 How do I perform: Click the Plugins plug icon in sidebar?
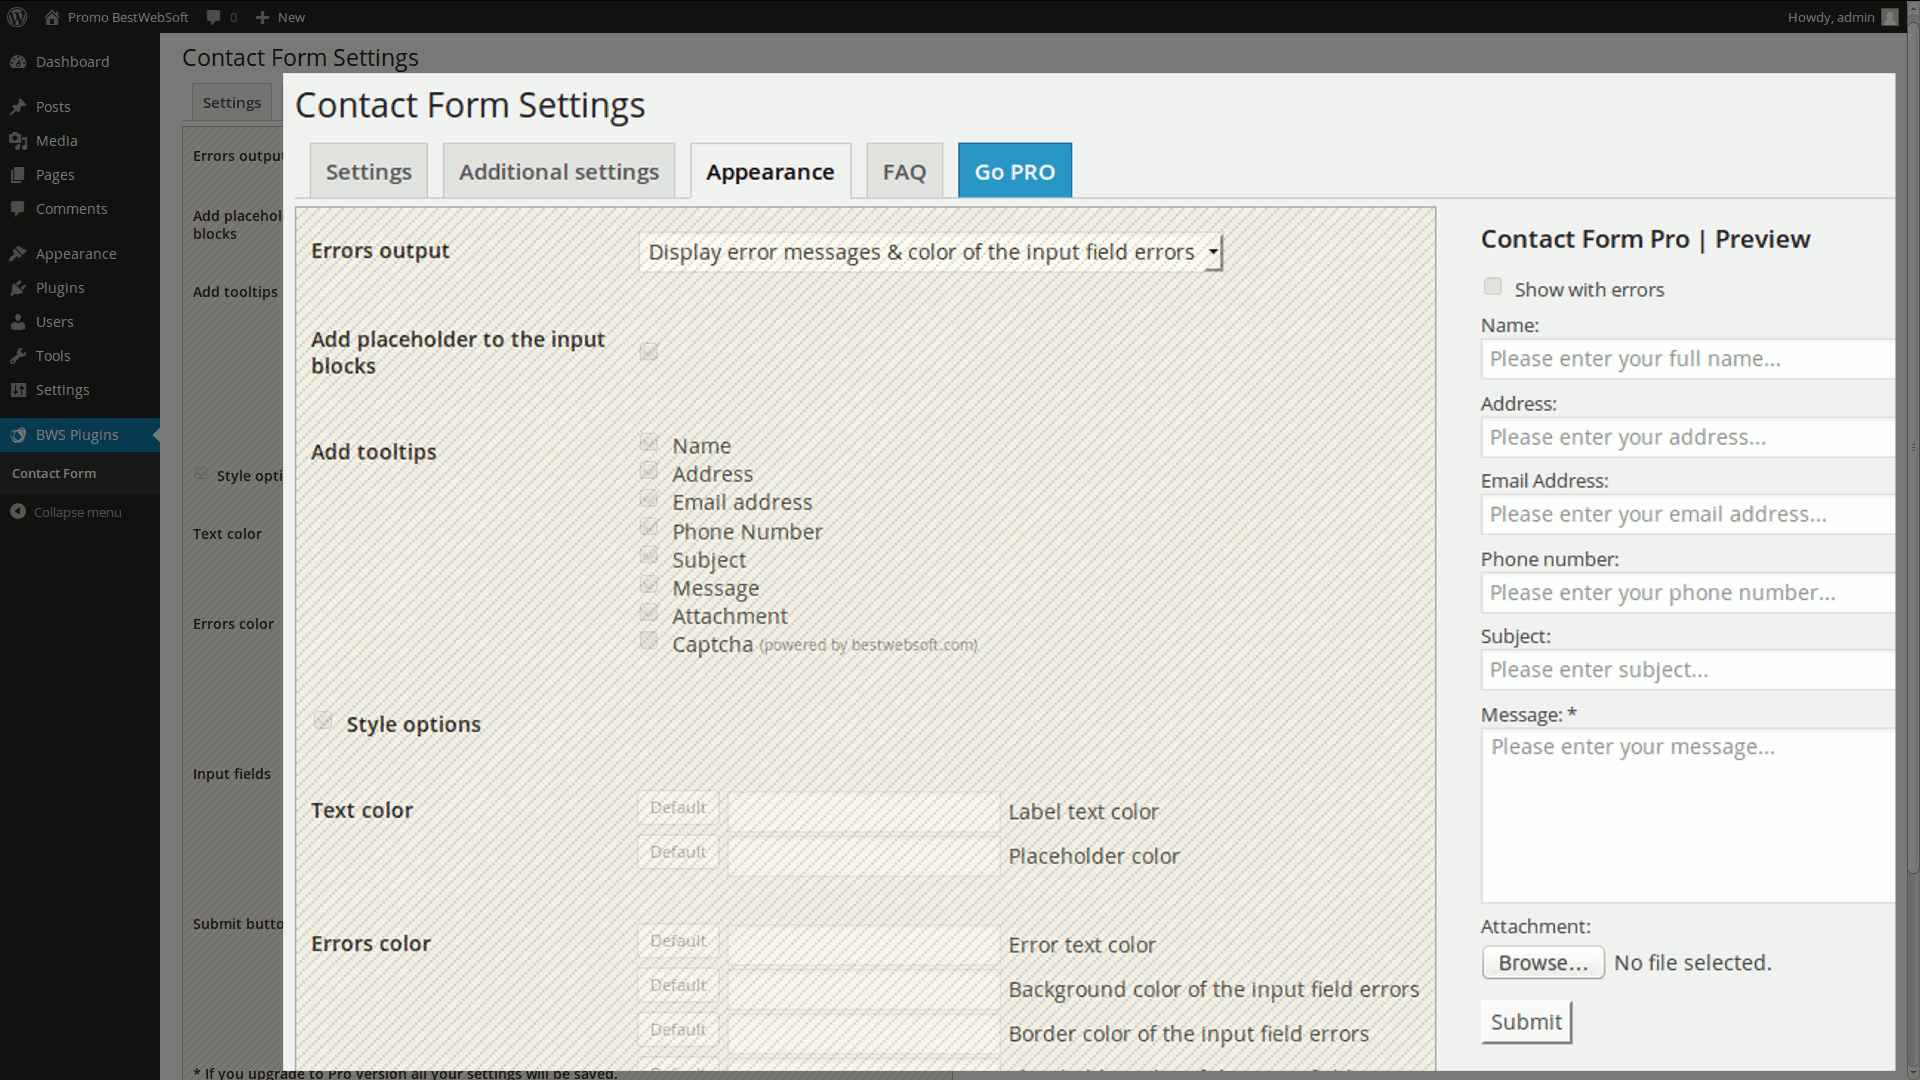tap(18, 288)
